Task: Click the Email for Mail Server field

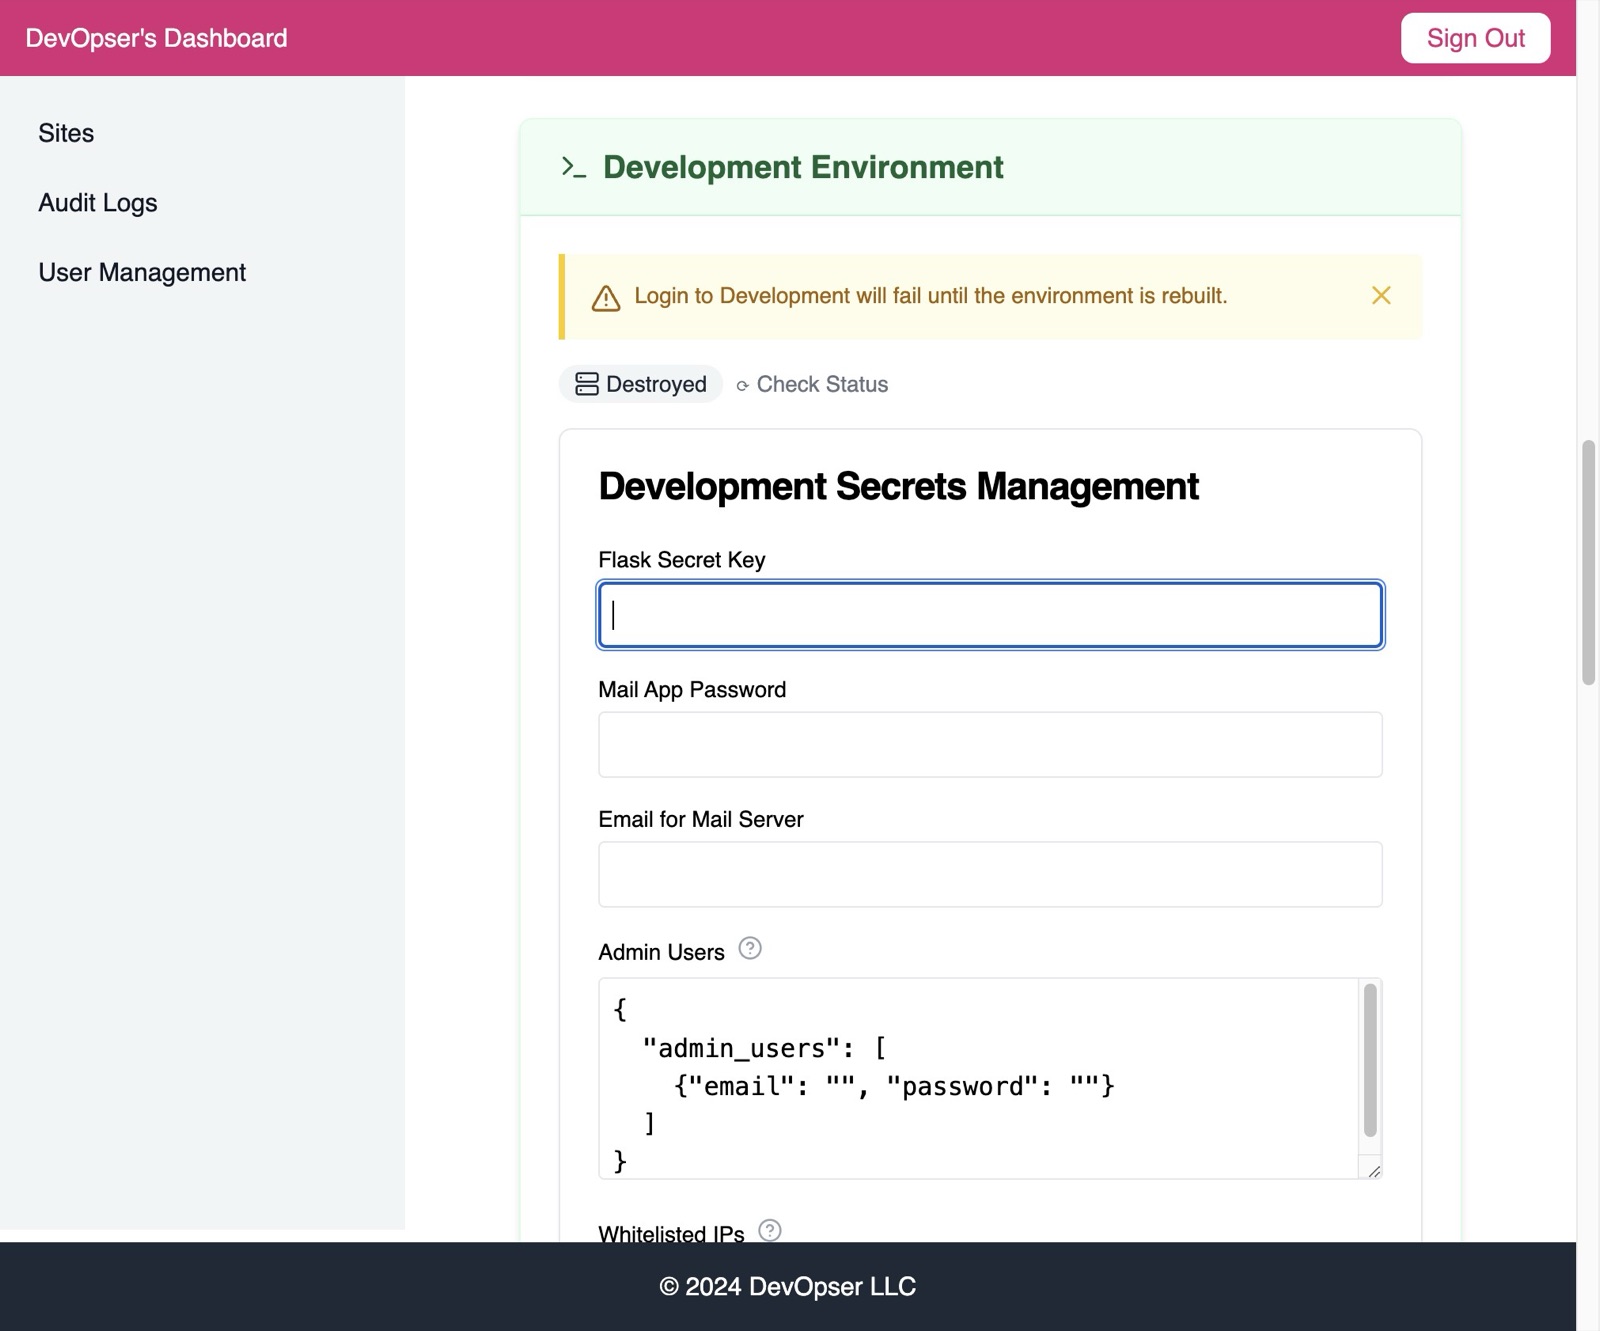Action: [x=990, y=875]
